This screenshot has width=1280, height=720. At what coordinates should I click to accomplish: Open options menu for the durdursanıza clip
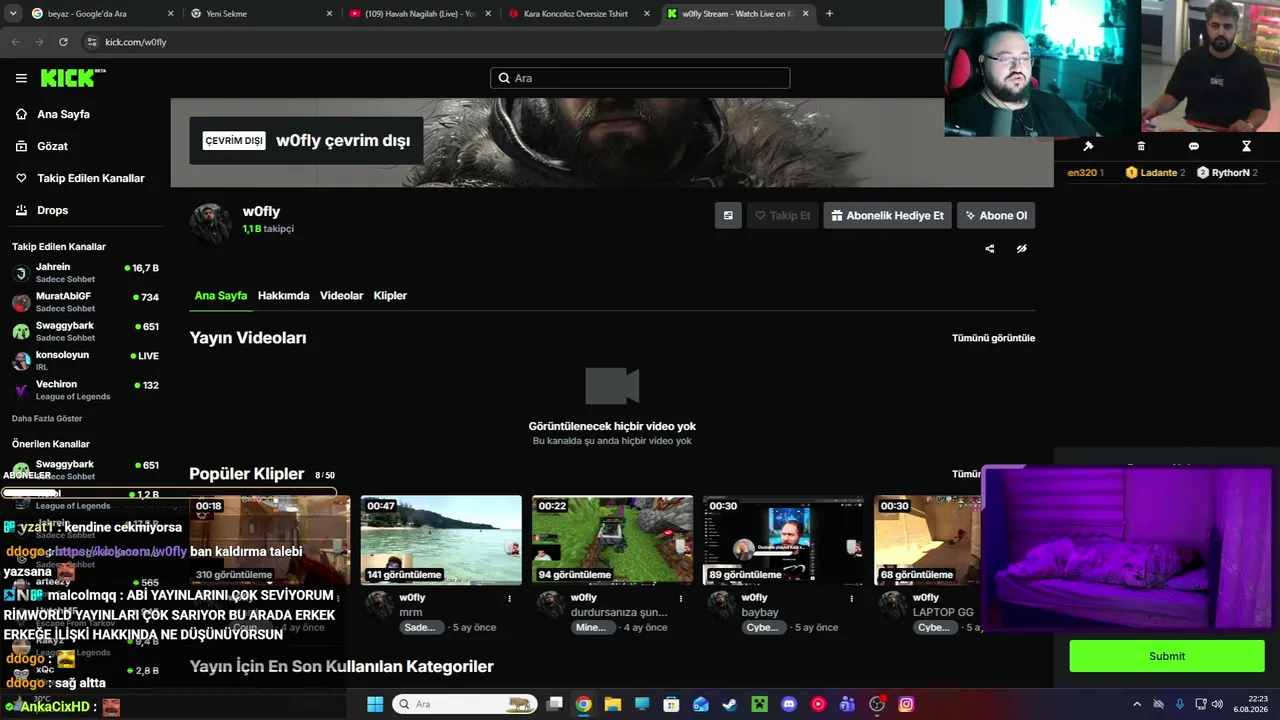[x=681, y=598]
